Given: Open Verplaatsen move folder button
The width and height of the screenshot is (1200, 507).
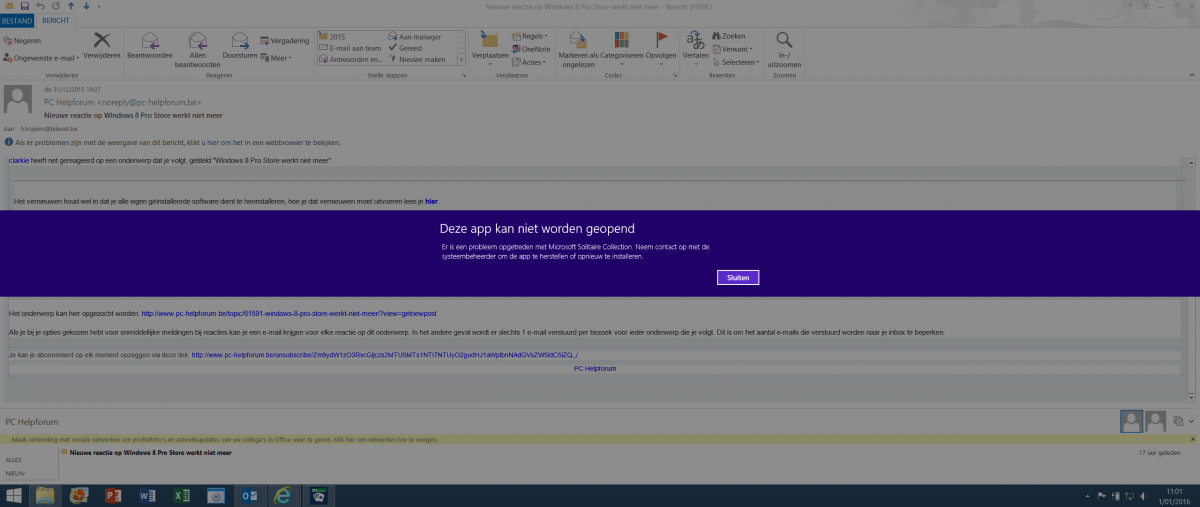Looking at the screenshot, I should 489,47.
